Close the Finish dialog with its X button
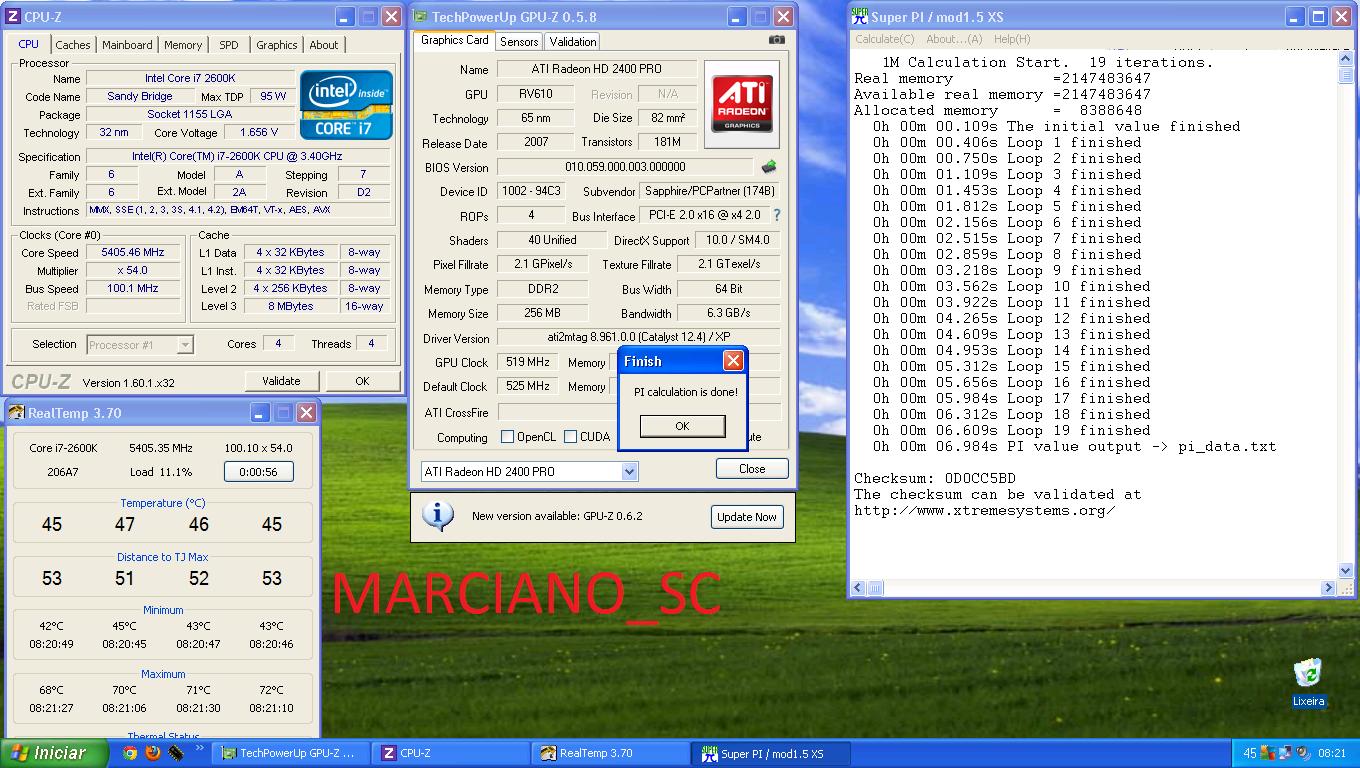The height and width of the screenshot is (768, 1360). (733, 361)
